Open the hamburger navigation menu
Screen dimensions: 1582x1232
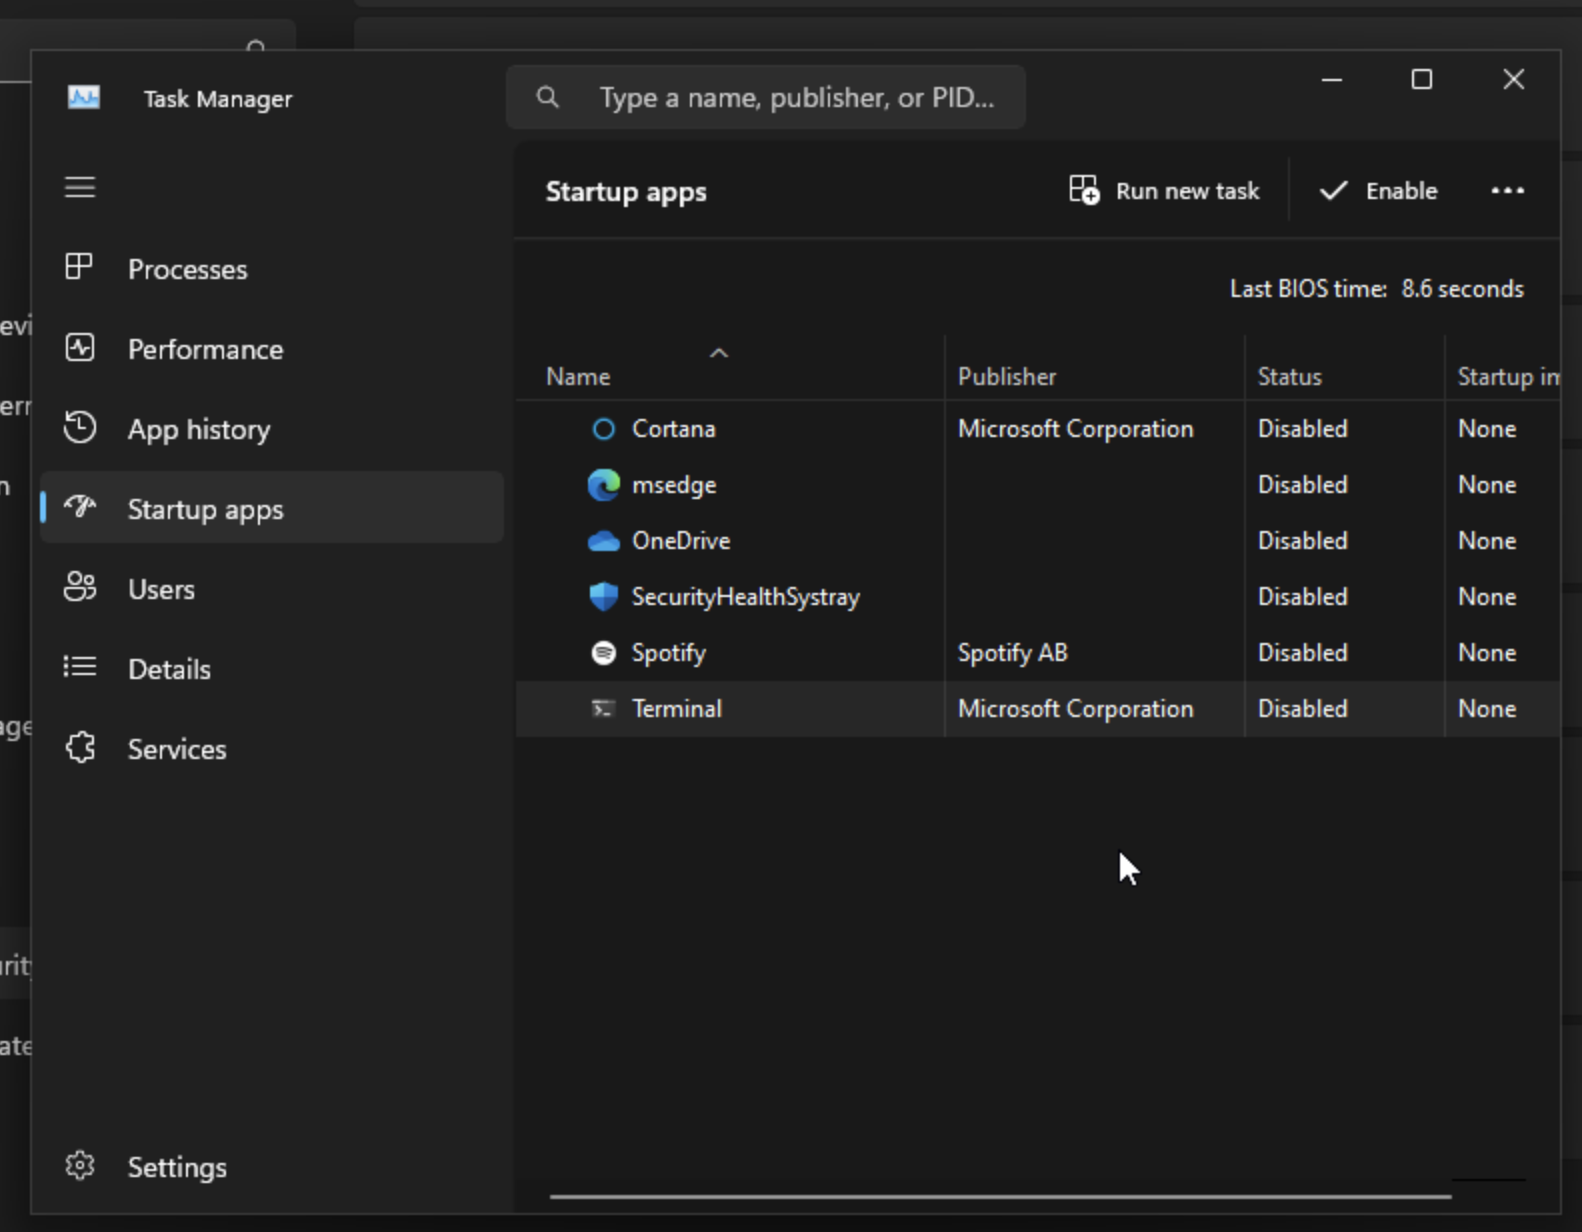click(80, 187)
